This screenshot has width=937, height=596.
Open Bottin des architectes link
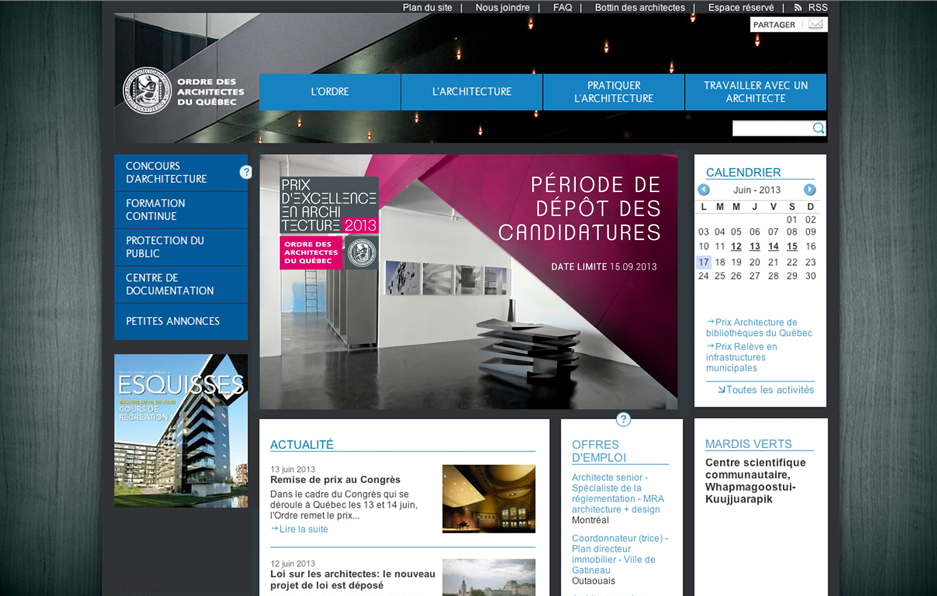[x=640, y=8]
